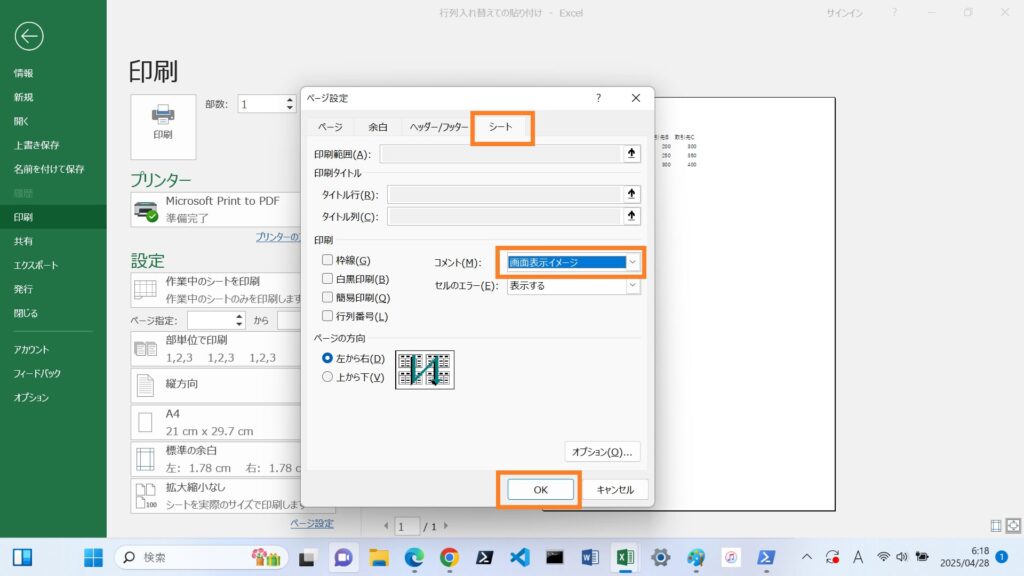Click the preview page number field
The height and width of the screenshot is (576, 1024).
[x=407, y=526]
